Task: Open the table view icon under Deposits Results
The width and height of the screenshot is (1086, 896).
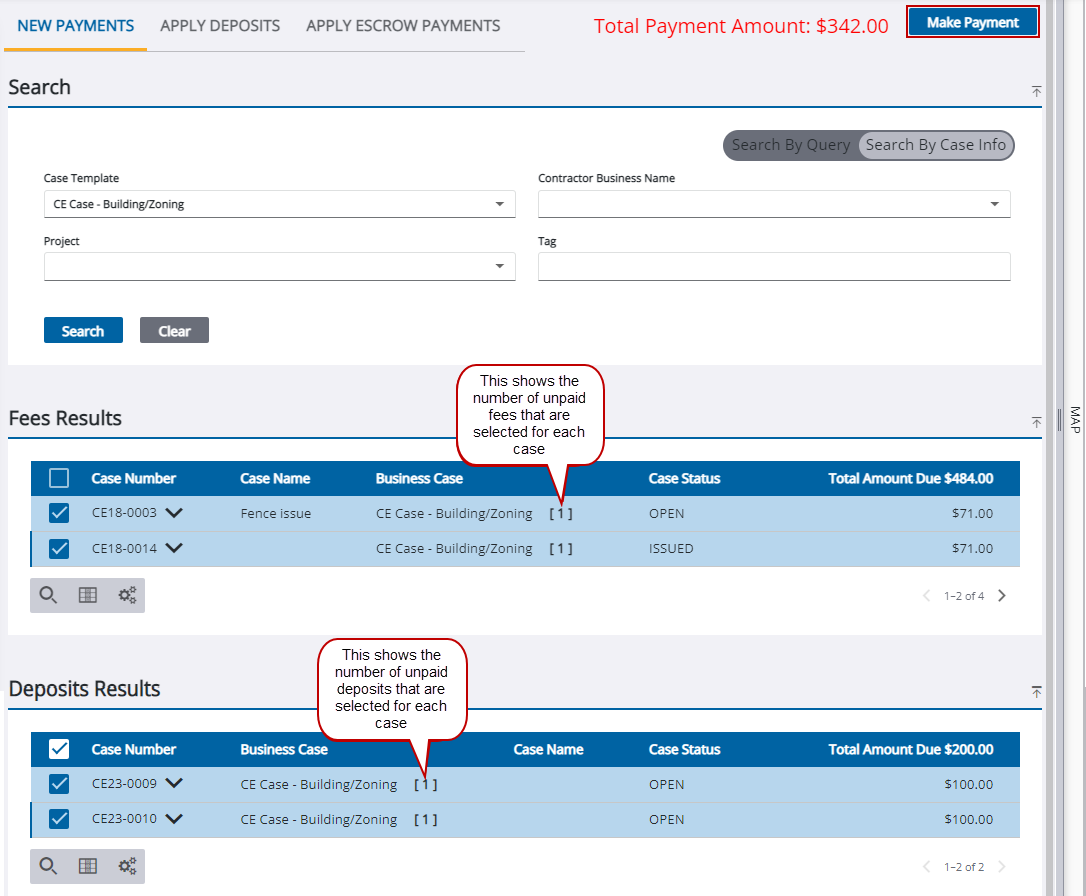Action: point(87,866)
